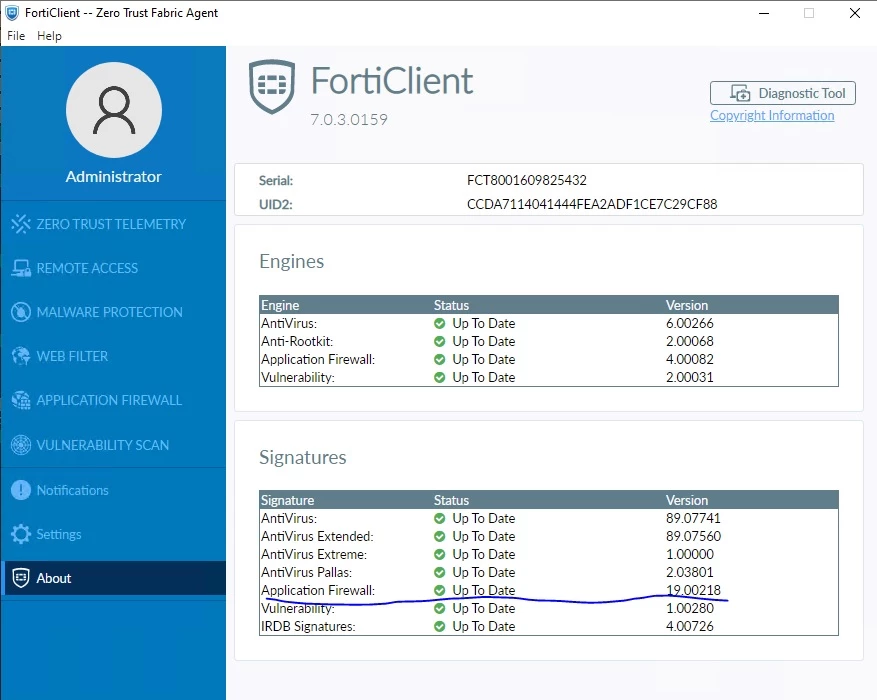
Task: Click the Vulnerability Scan radar icon
Action: point(21,445)
